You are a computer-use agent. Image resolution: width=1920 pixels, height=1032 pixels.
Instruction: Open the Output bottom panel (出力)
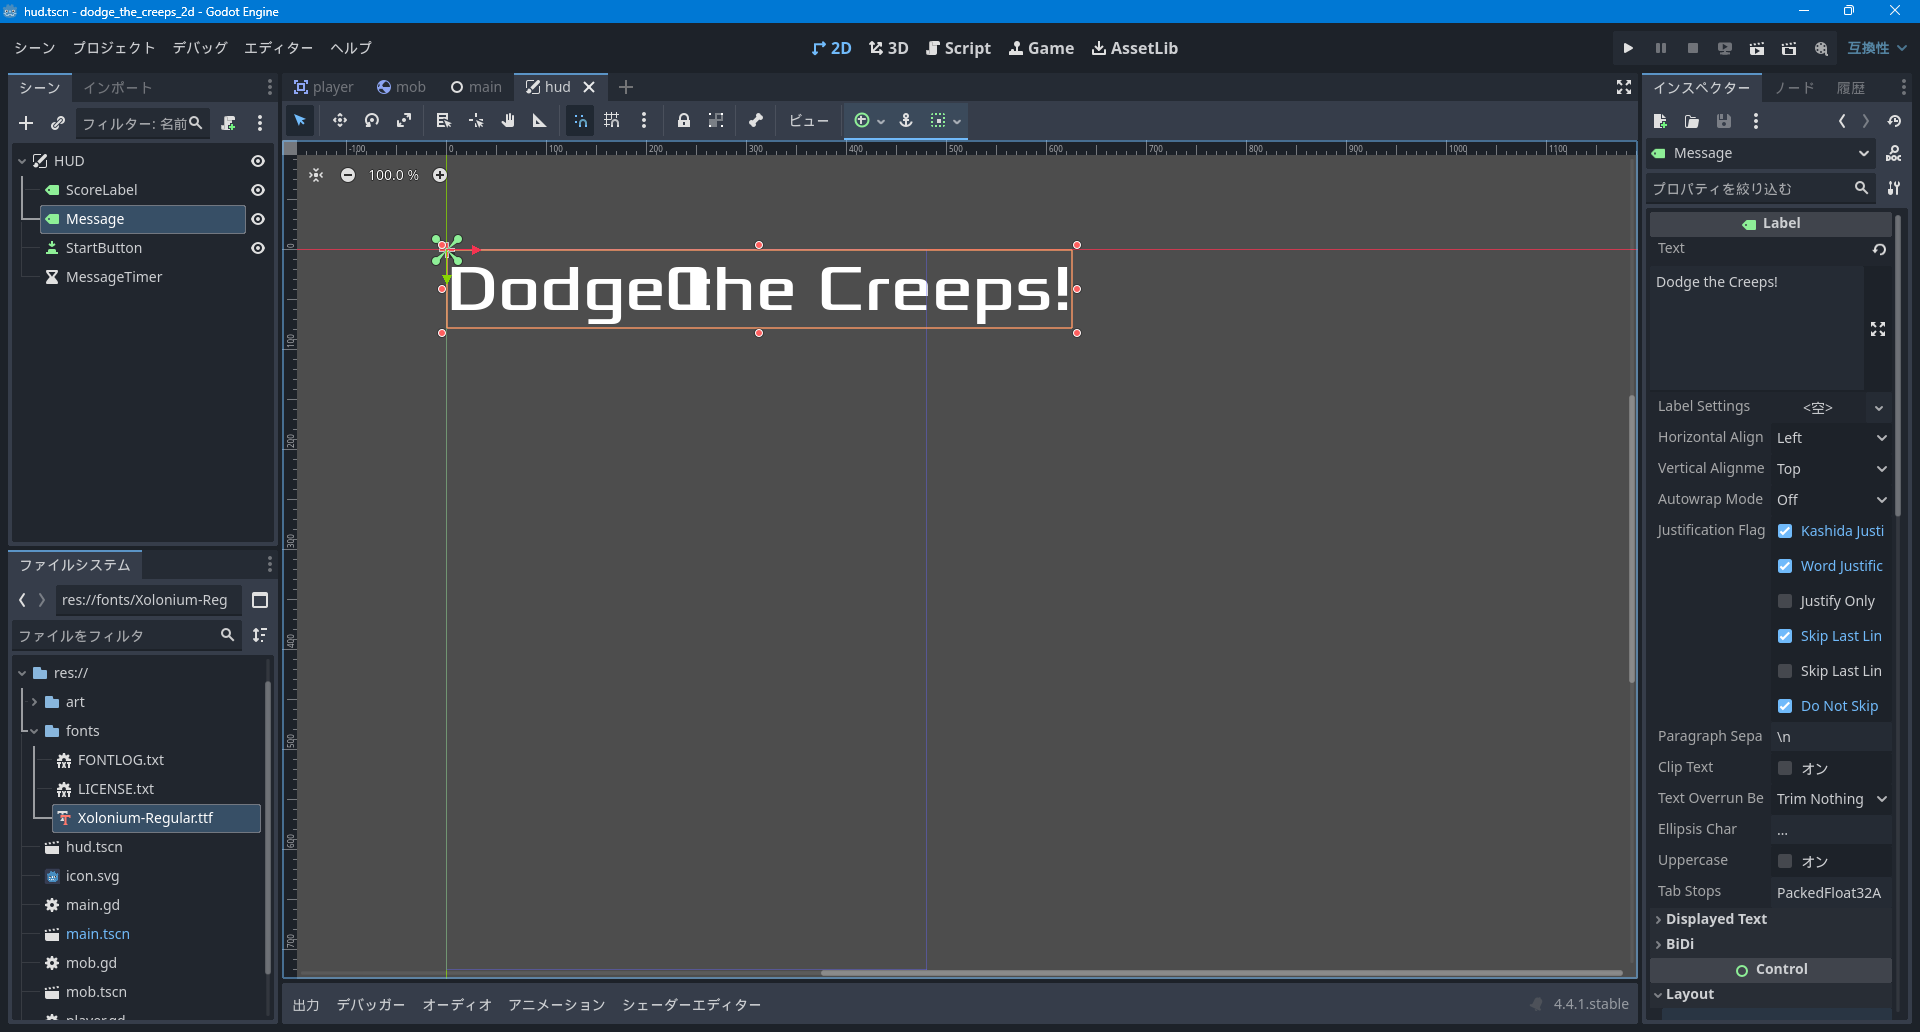pos(306,1005)
